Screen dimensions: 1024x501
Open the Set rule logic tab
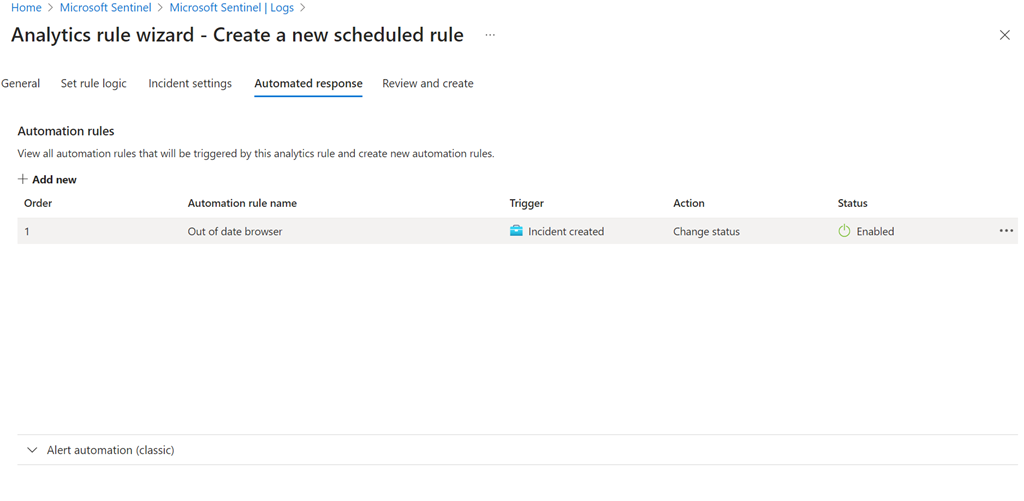coord(94,84)
